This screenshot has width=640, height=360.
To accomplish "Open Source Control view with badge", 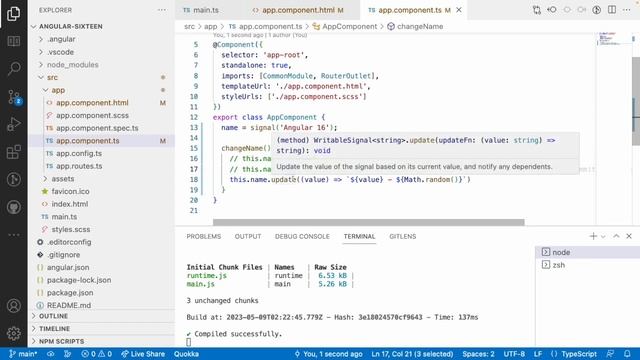I will [13, 97].
